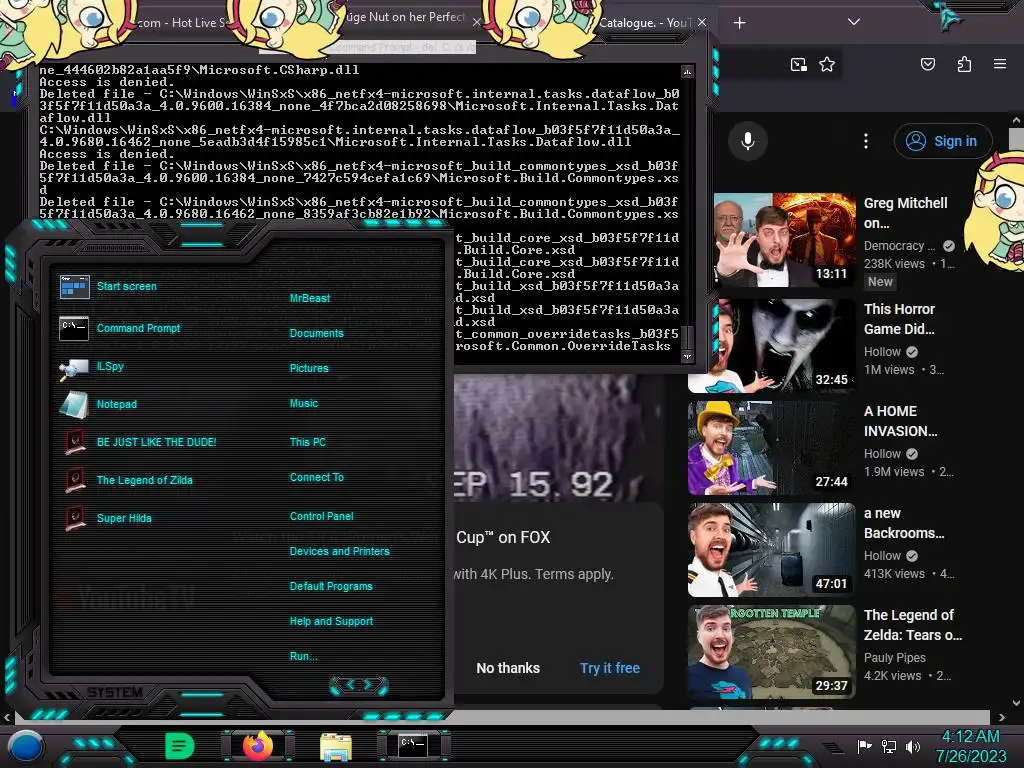
Task: Open Default Programs
Action: click(331, 586)
